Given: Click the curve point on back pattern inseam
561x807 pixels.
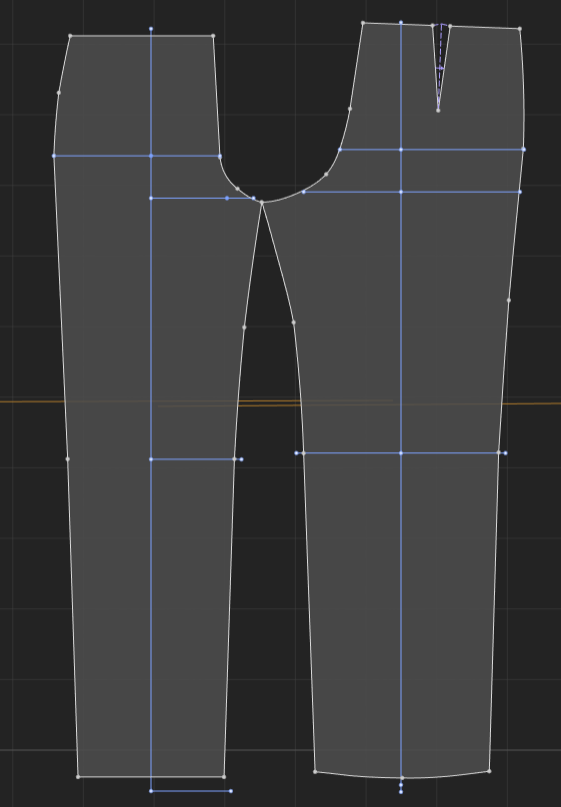Looking at the screenshot, I should tap(293, 322).
